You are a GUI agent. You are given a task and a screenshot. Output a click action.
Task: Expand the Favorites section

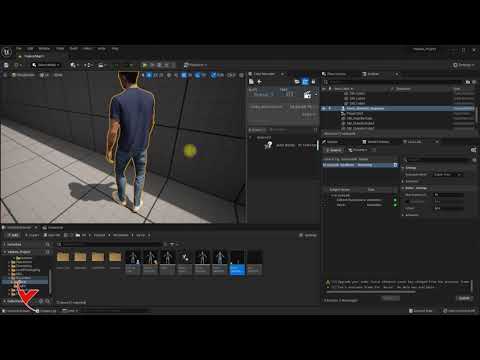[5, 244]
